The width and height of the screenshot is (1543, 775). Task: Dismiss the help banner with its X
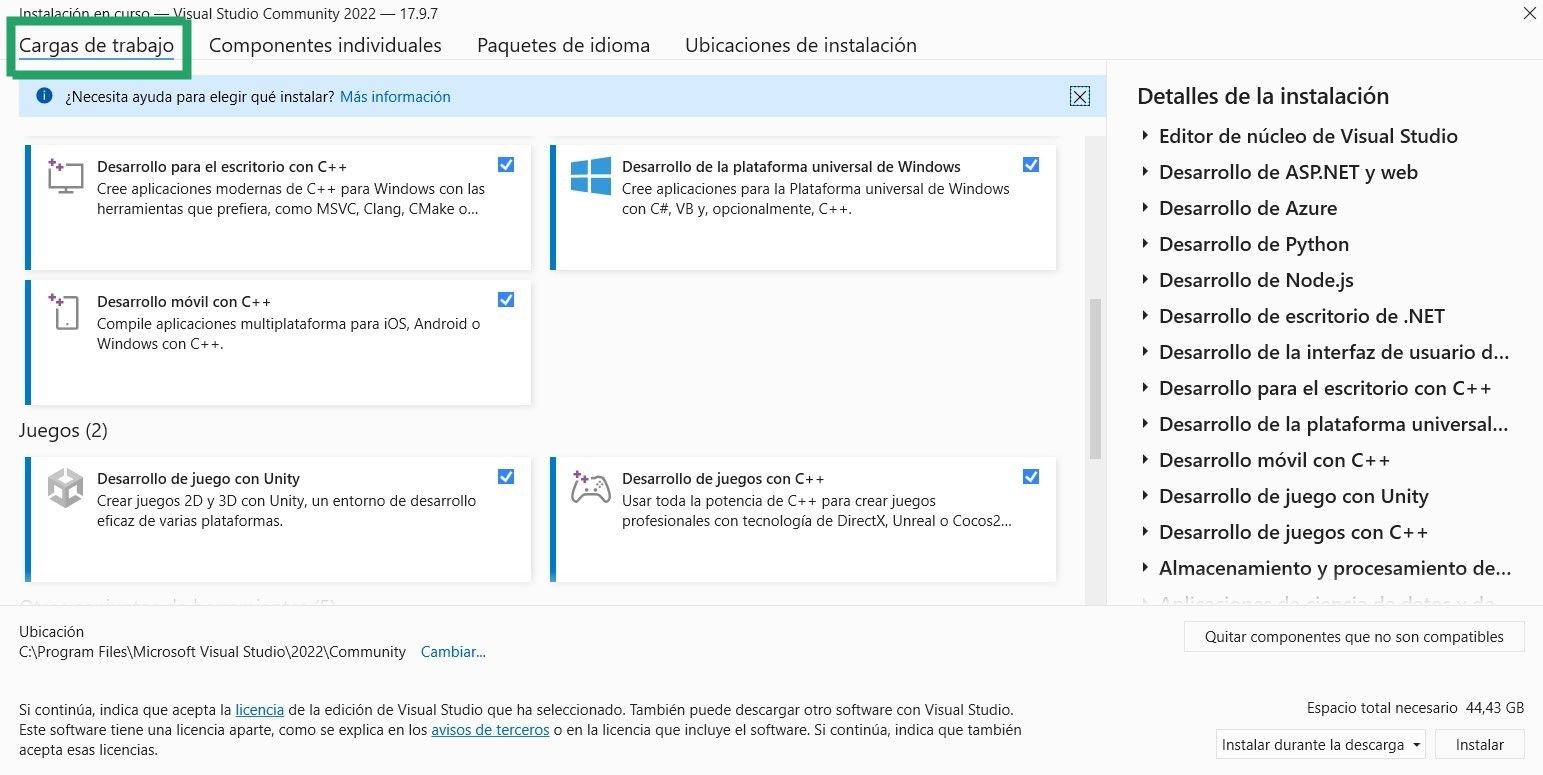pos(1080,96)
